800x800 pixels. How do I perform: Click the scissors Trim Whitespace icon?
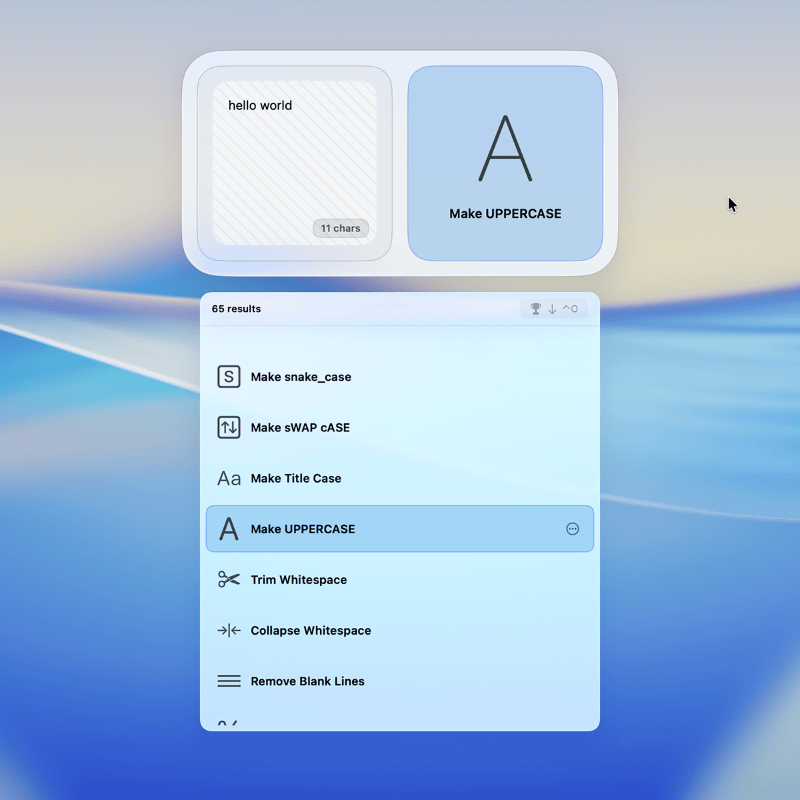click(229, 580)
